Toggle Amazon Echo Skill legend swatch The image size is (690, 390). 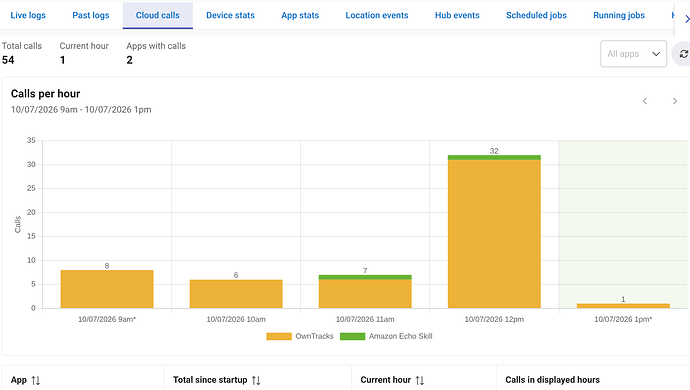[x=352, y=336]
